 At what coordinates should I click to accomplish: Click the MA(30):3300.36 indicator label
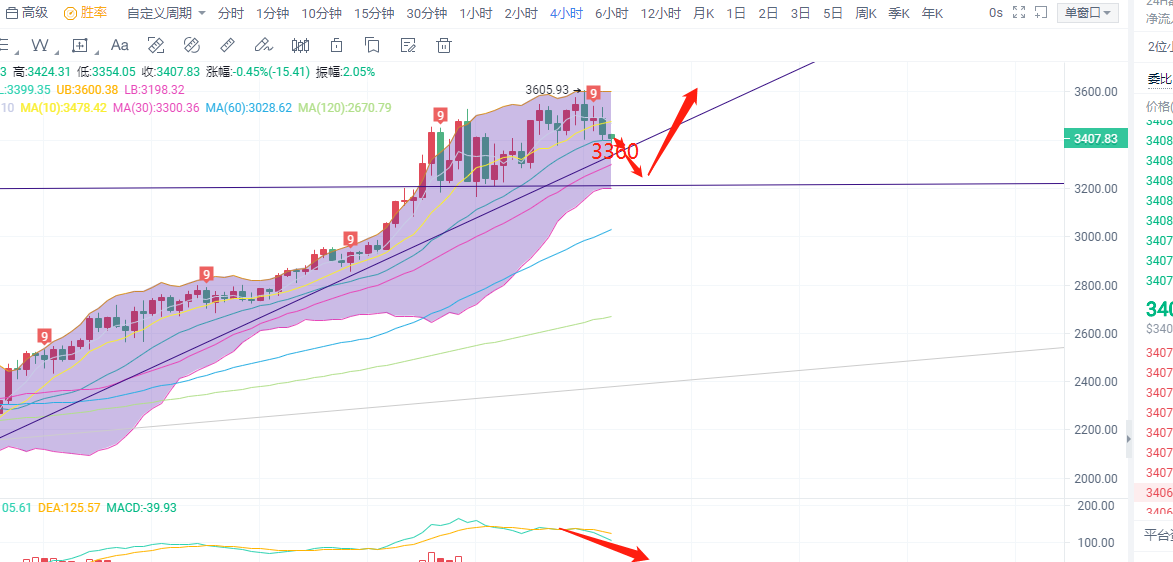point(156,108)
